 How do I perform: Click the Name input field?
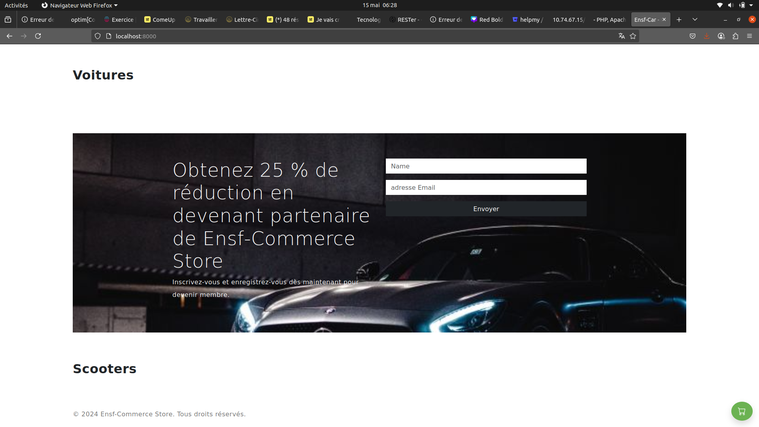click(486, 166)
